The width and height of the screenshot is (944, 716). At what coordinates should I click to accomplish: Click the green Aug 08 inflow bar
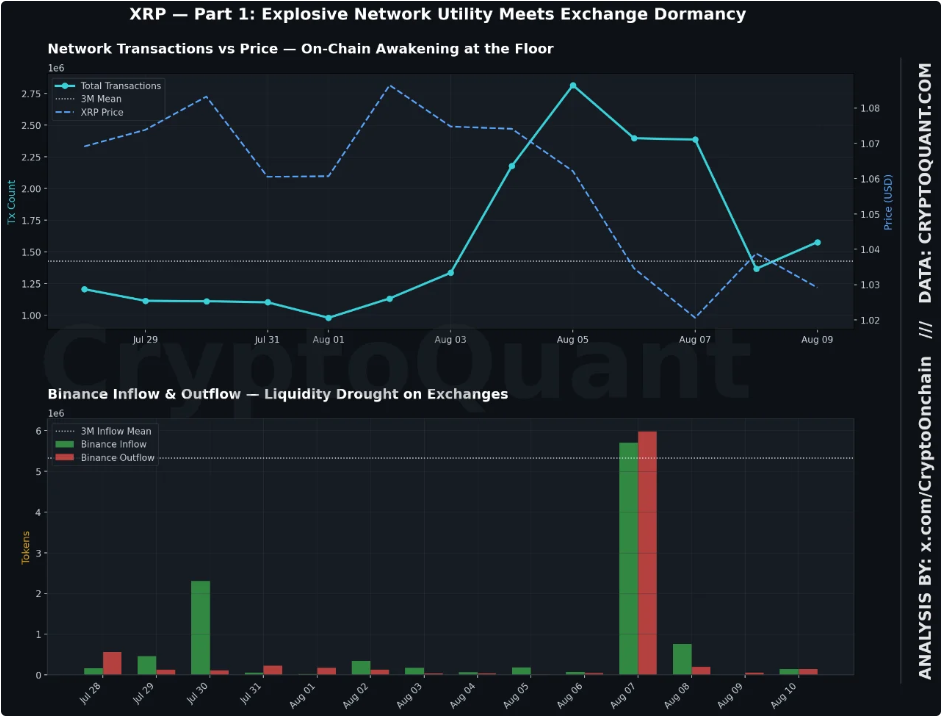[682, 659]
